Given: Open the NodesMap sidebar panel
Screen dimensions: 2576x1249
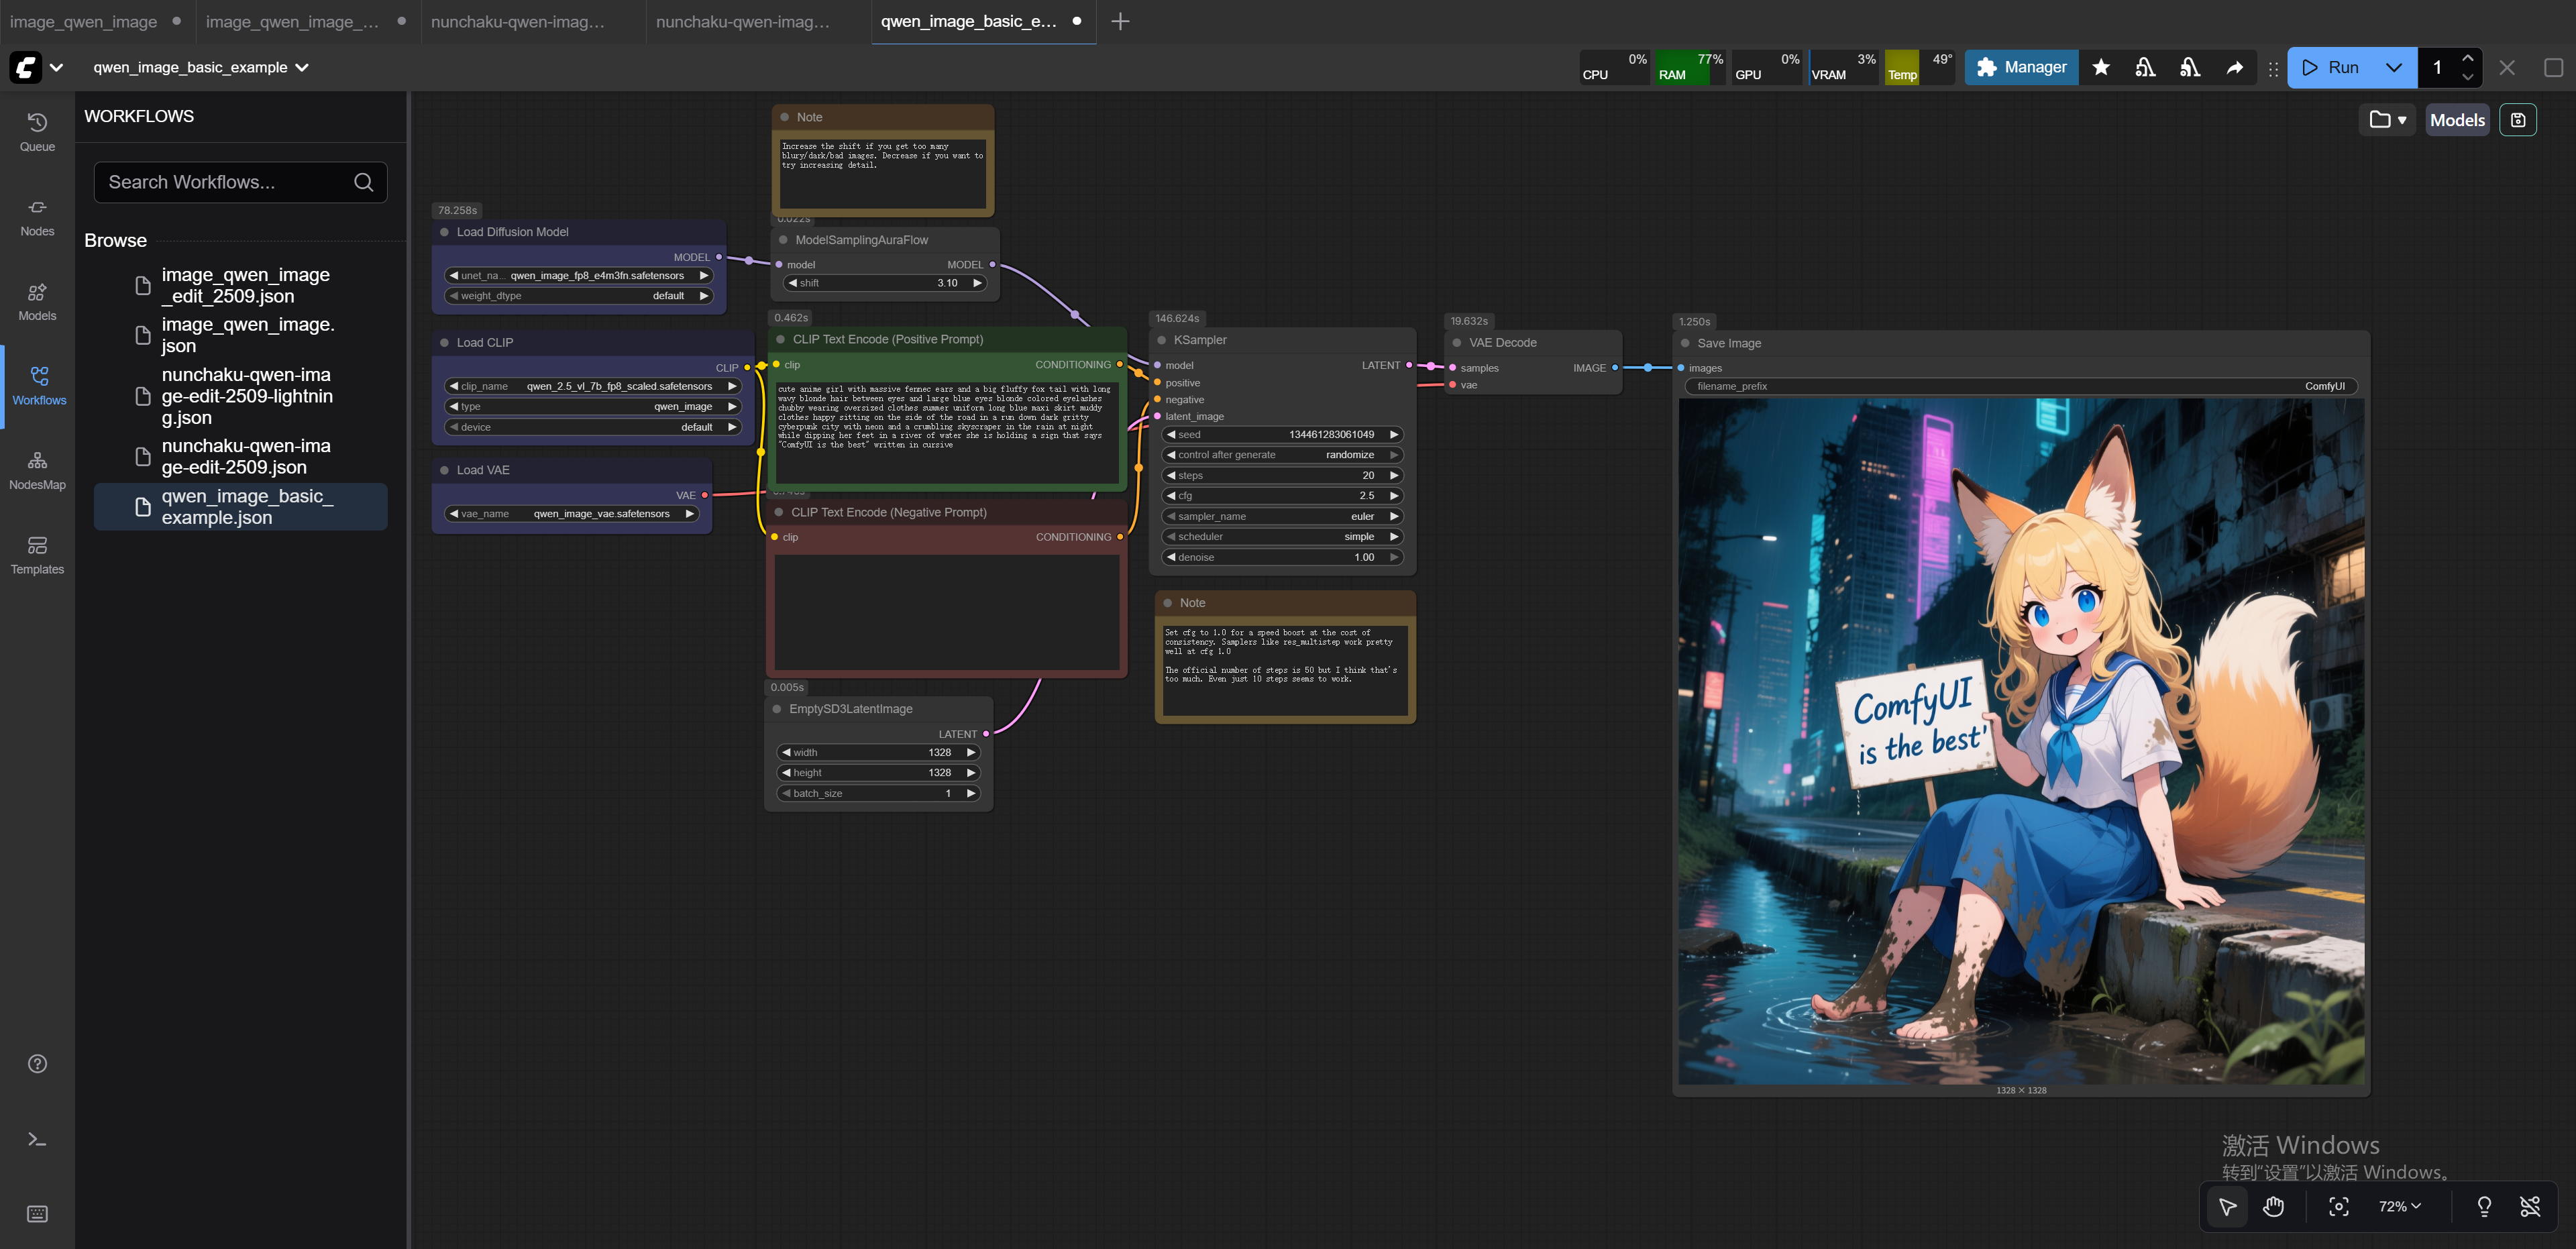Looking at the screenshot, I should (x=37, y=470).
